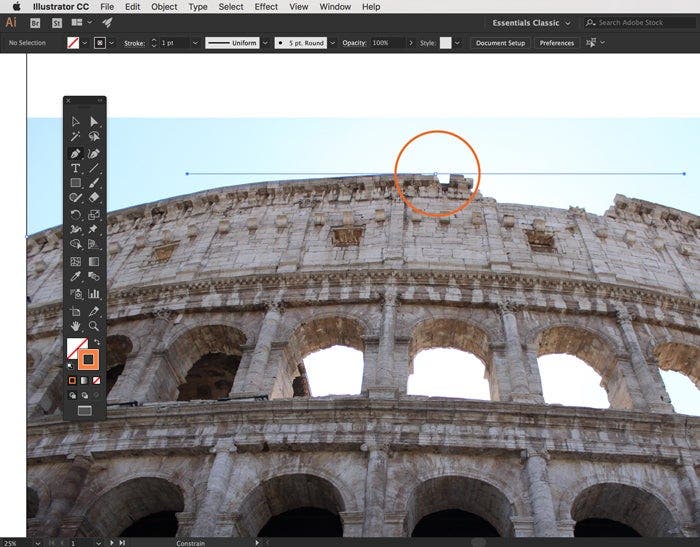This screenshot has width=700, height=547.
Task: Switch paint mode to Gradient
Action: pos(85,380)
